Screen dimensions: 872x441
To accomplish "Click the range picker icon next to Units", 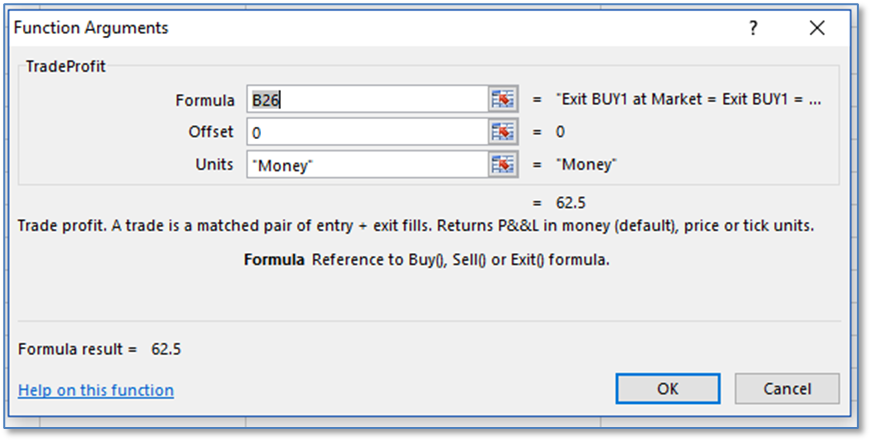I will [502, 164].
